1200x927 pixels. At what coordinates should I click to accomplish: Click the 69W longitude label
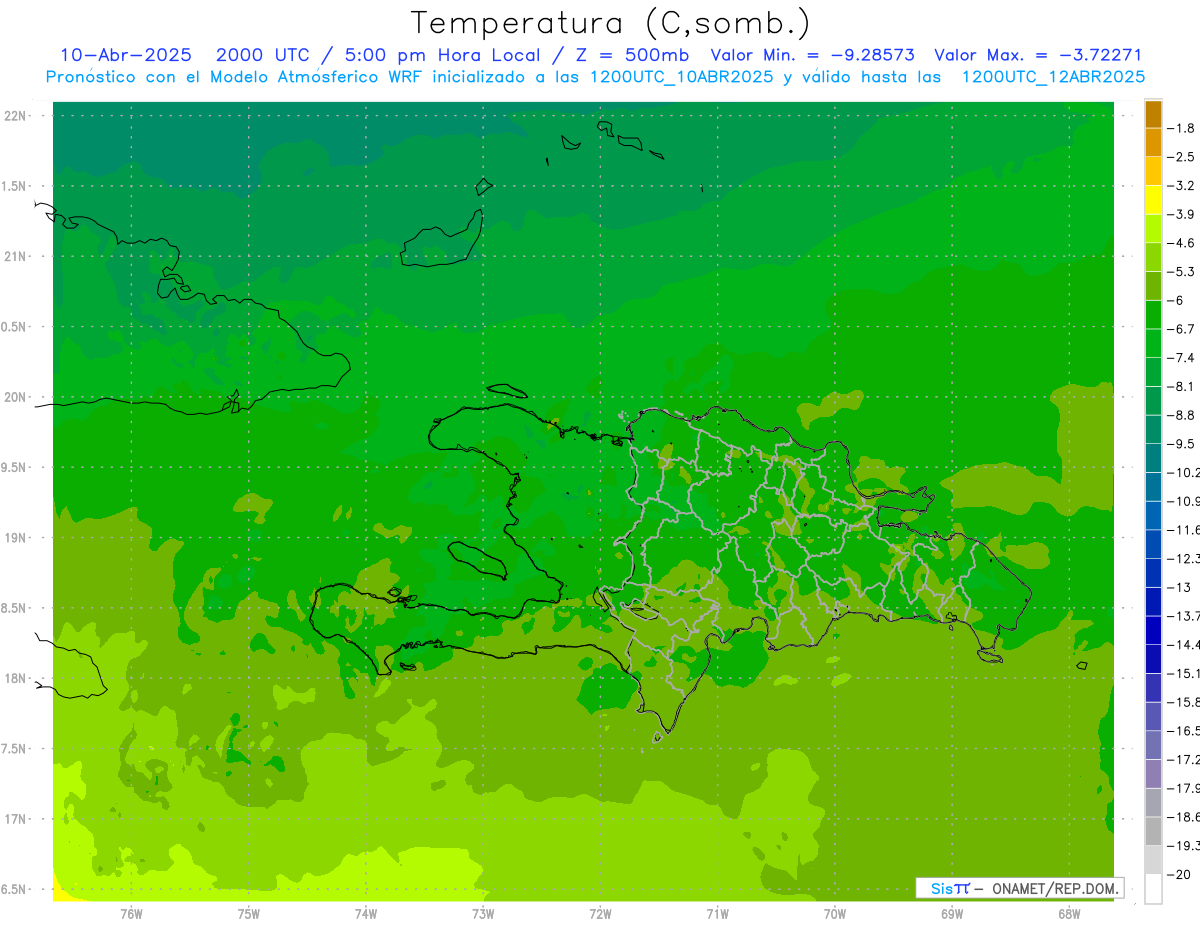pyautogui.click(x=952, y=914)
